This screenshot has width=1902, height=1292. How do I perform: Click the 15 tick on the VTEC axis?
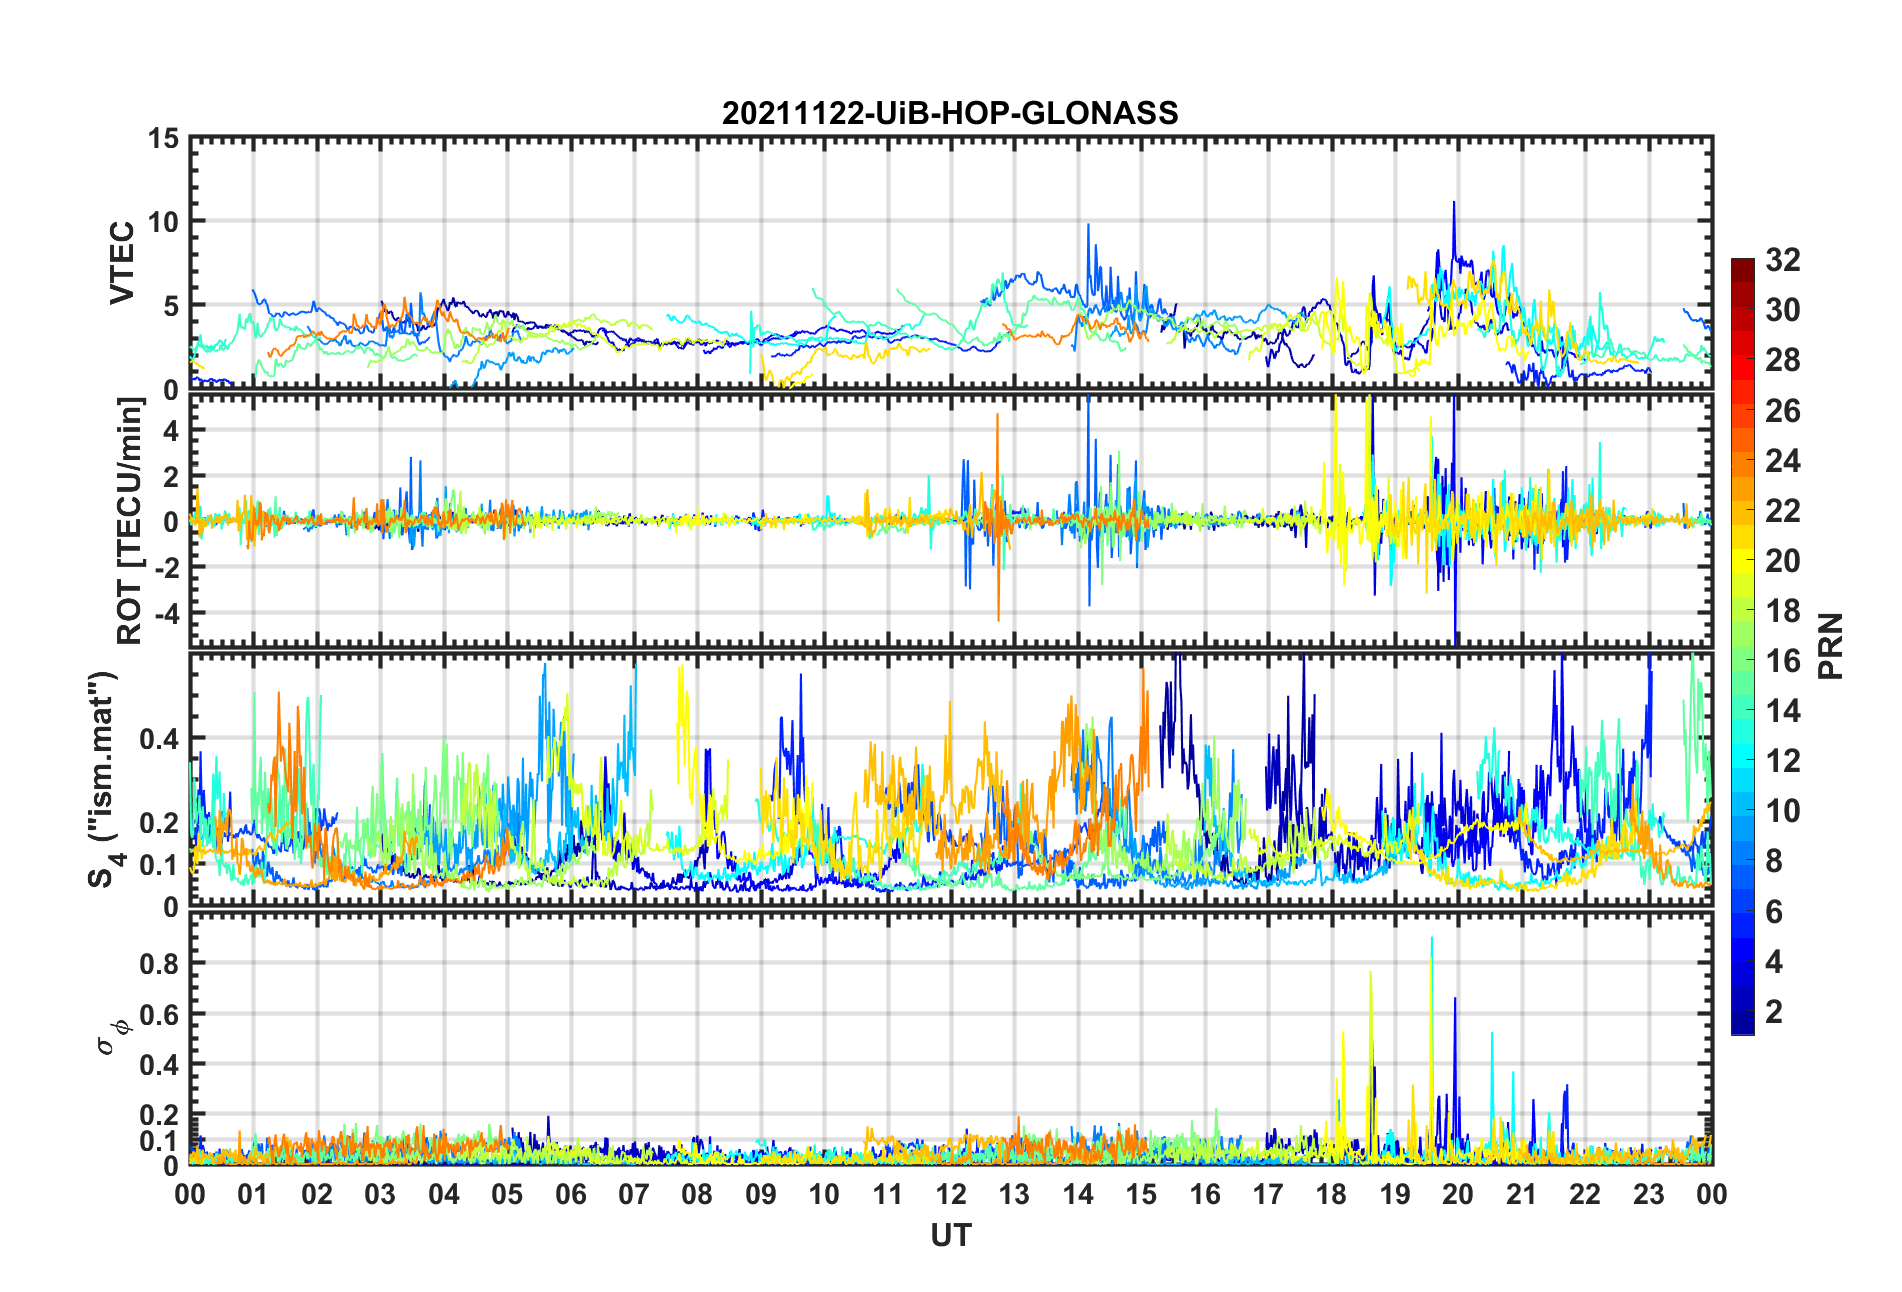164,139
